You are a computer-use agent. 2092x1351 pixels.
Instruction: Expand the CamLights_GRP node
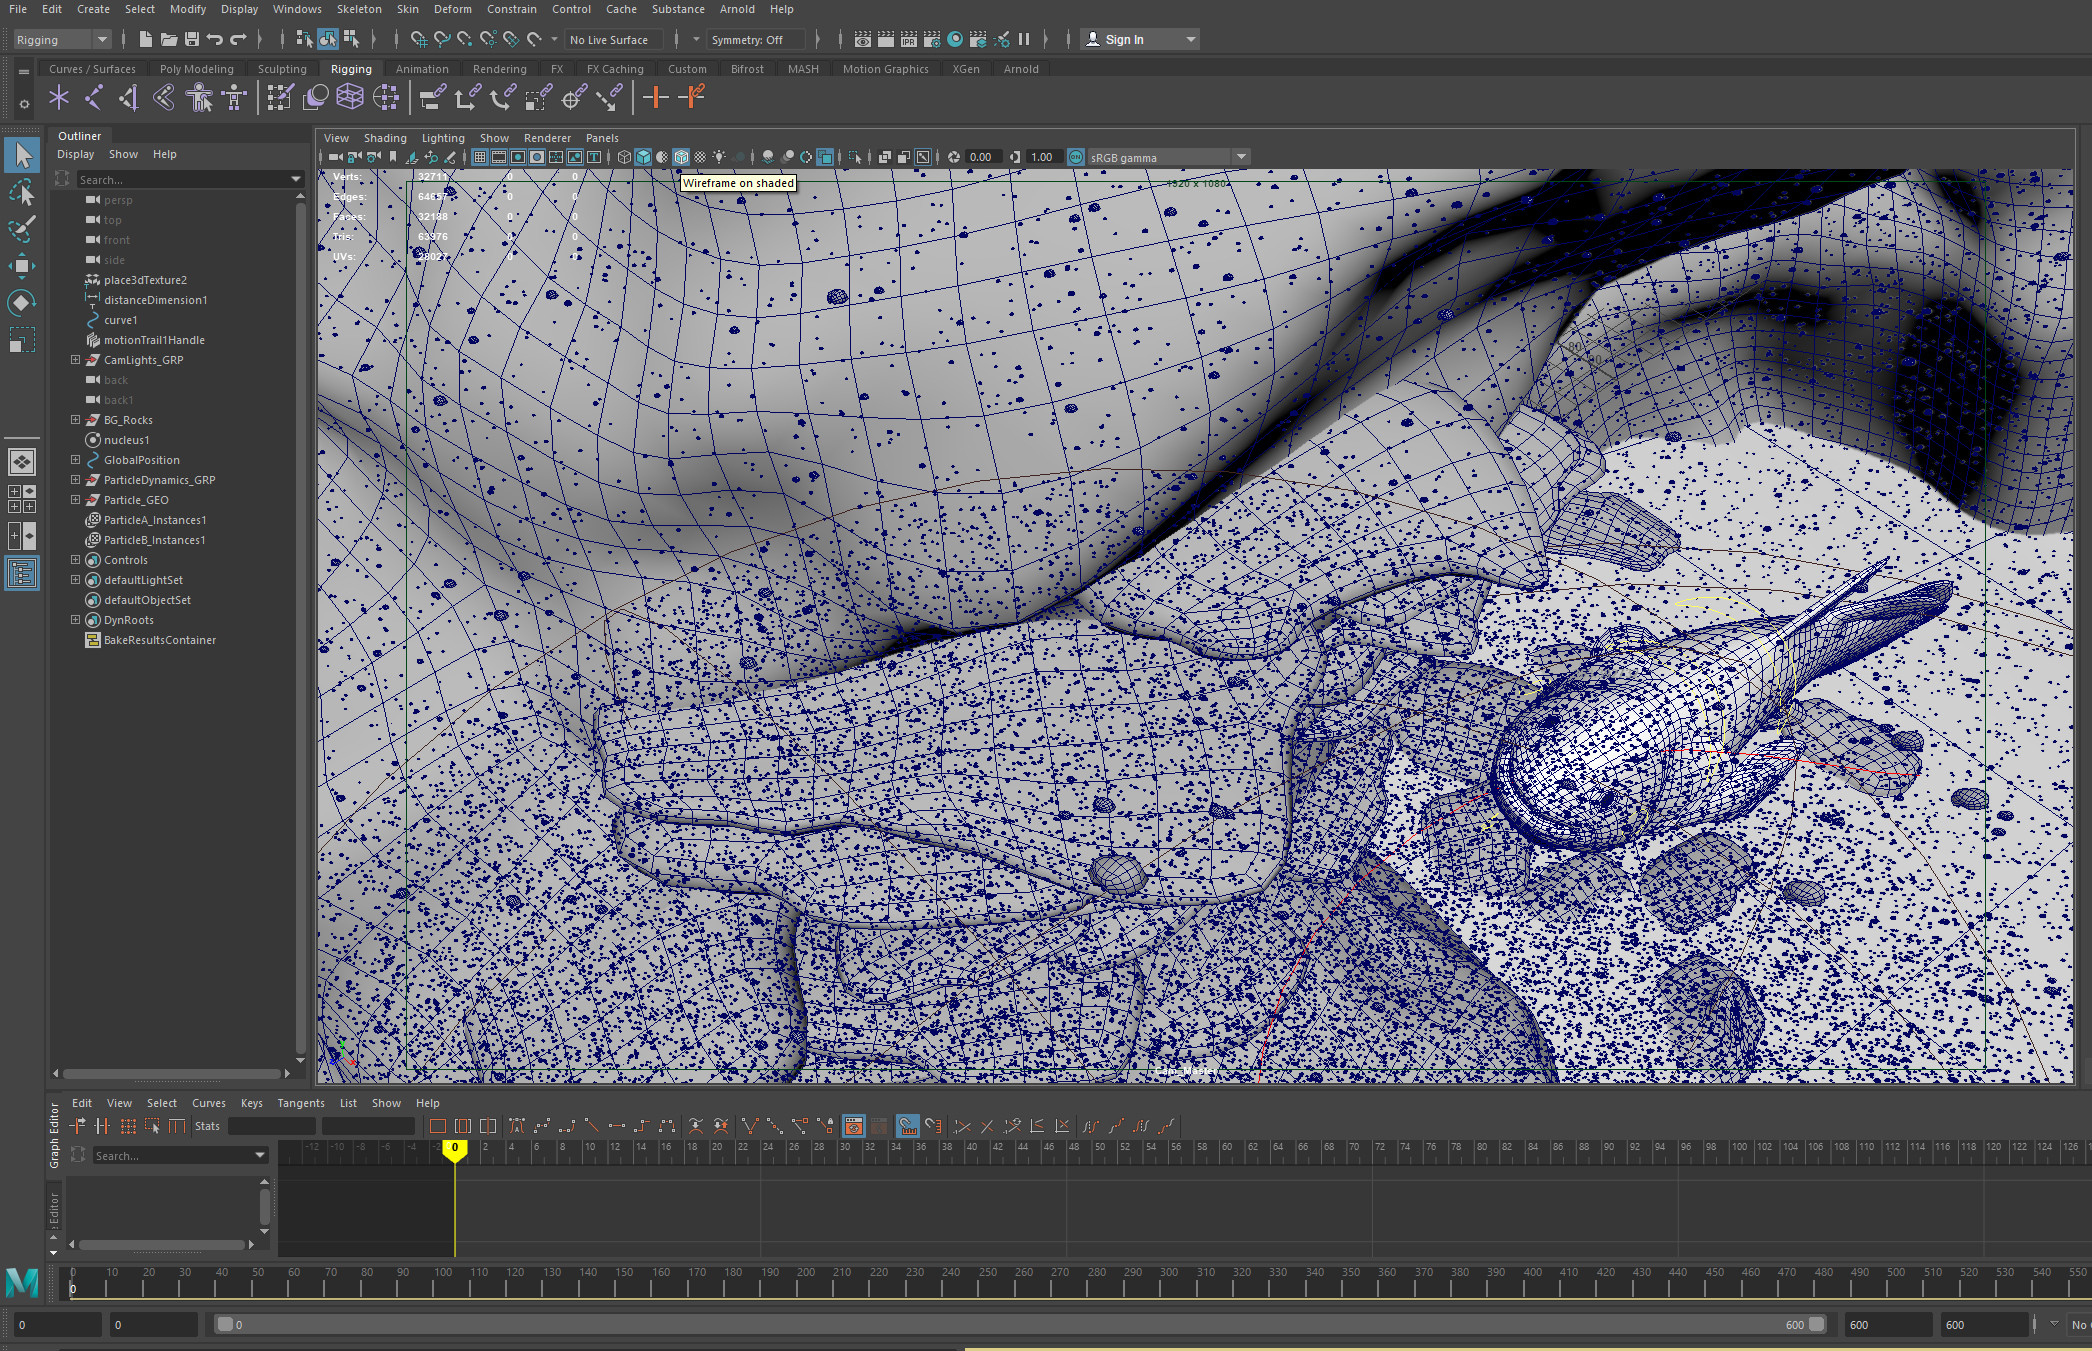tap(75, 359)
